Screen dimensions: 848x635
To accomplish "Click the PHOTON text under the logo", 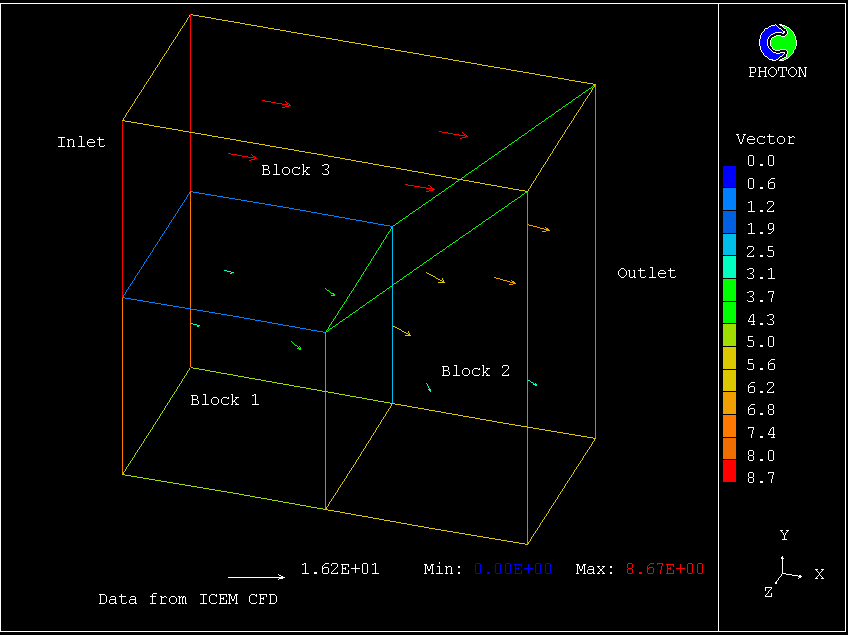I will [777, 72].
